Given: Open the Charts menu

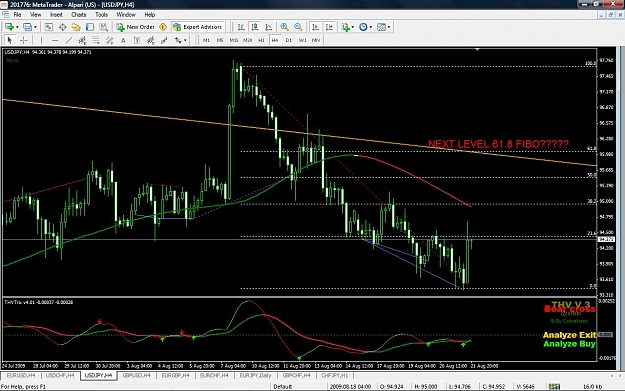Looking at the screenshot, I should (x=79, y=15).
